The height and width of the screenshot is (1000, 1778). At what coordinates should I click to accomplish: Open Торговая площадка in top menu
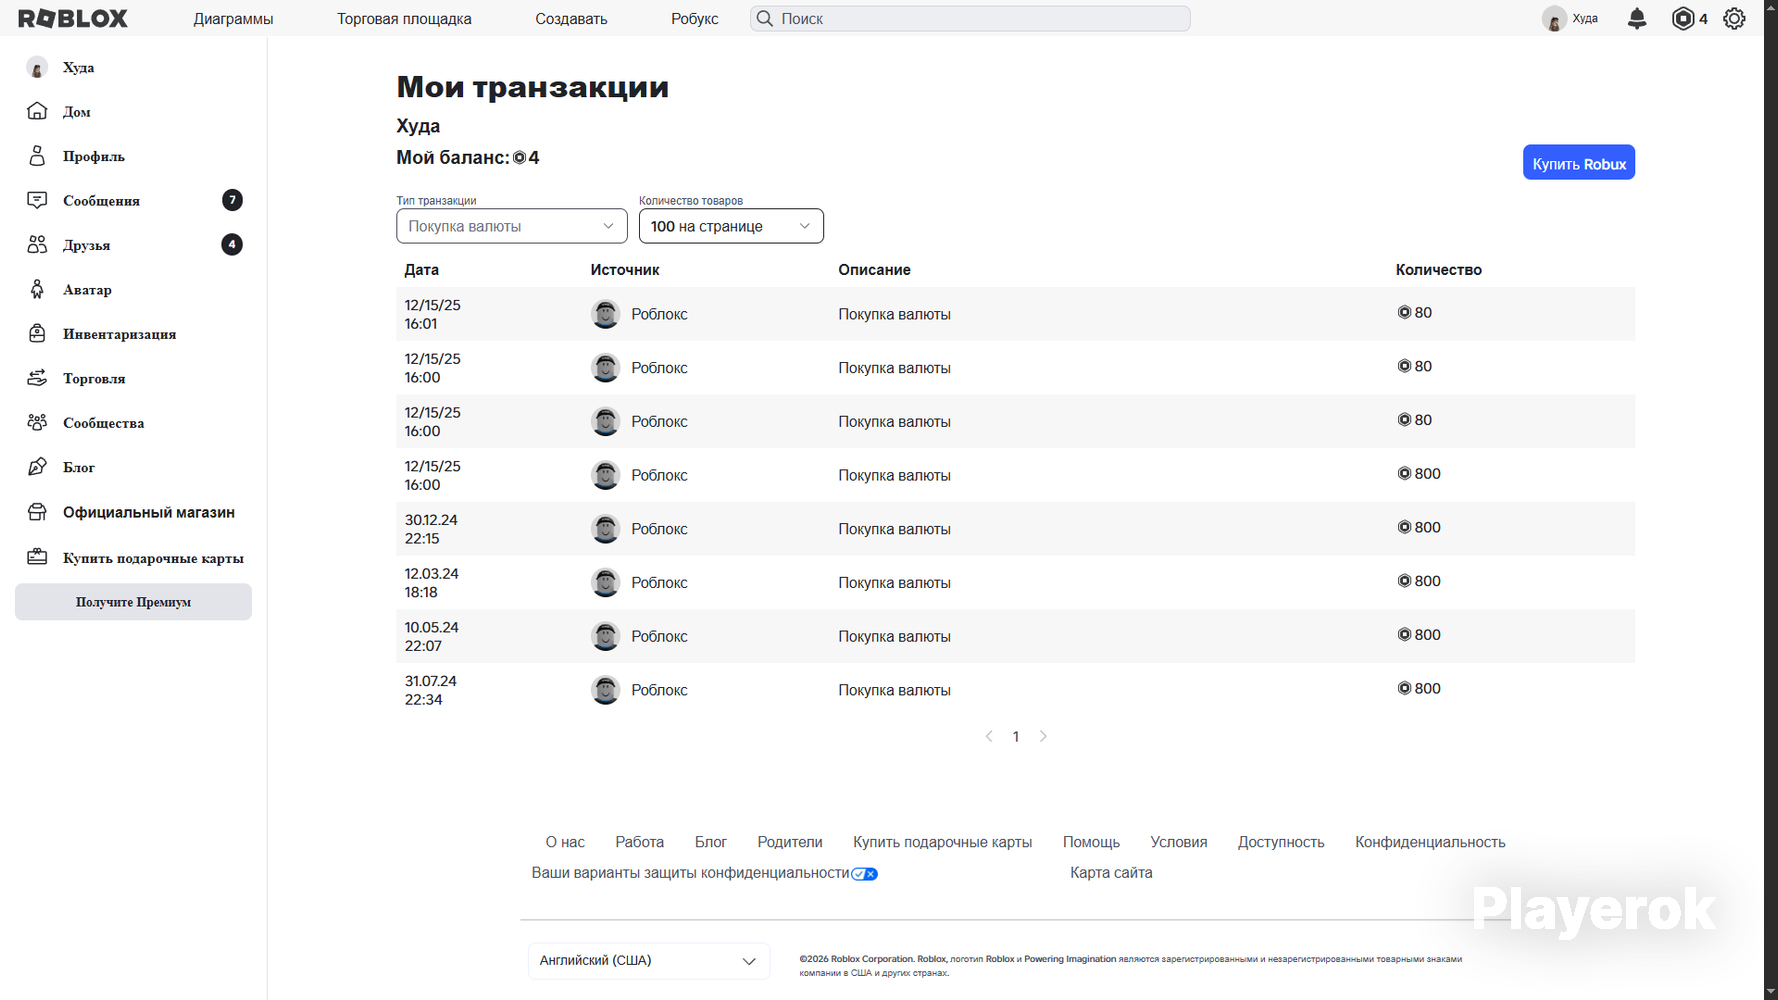pyautogui.click(x=404, y=19)
